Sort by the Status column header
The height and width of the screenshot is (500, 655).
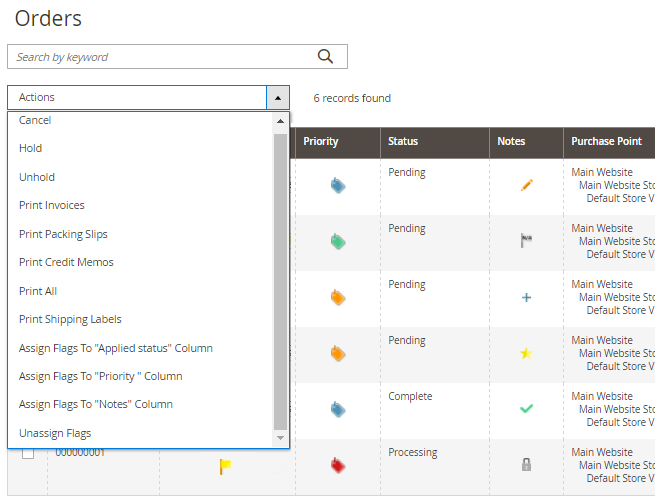point(403,142)
